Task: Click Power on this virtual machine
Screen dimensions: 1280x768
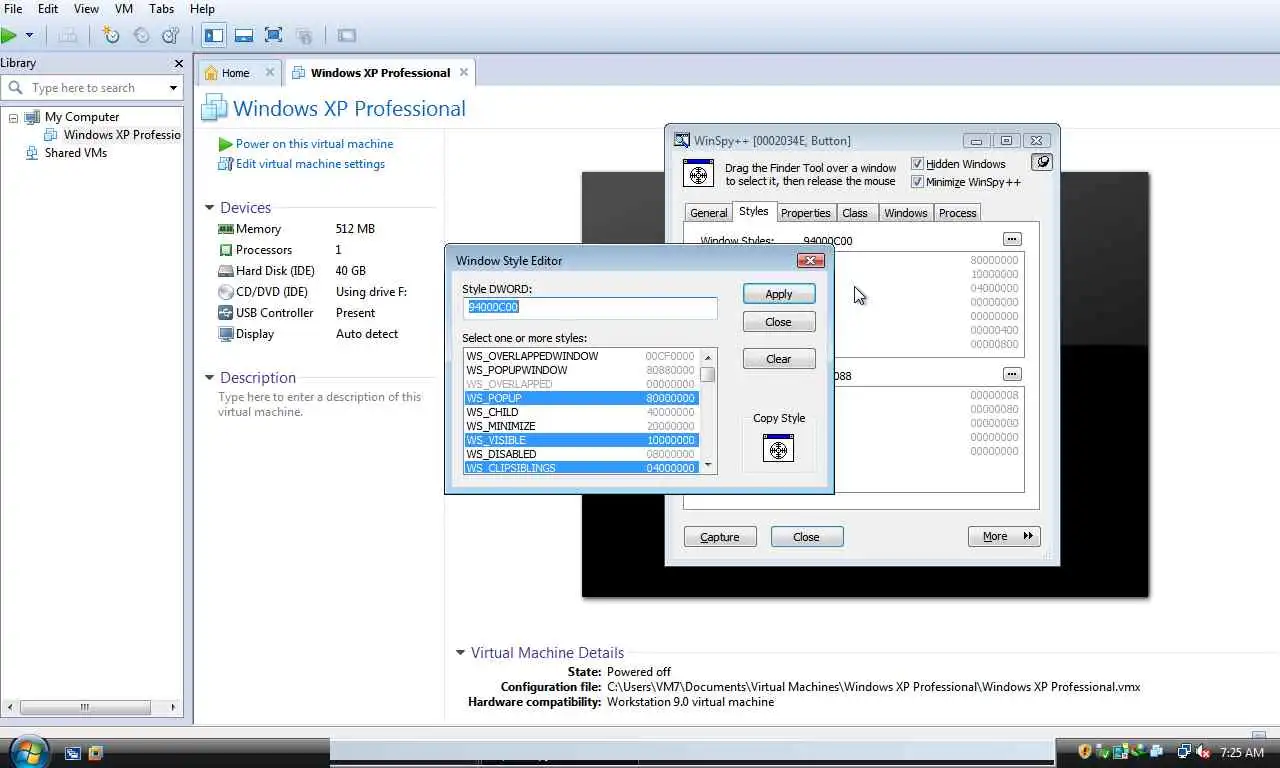Action: (314, 144)
